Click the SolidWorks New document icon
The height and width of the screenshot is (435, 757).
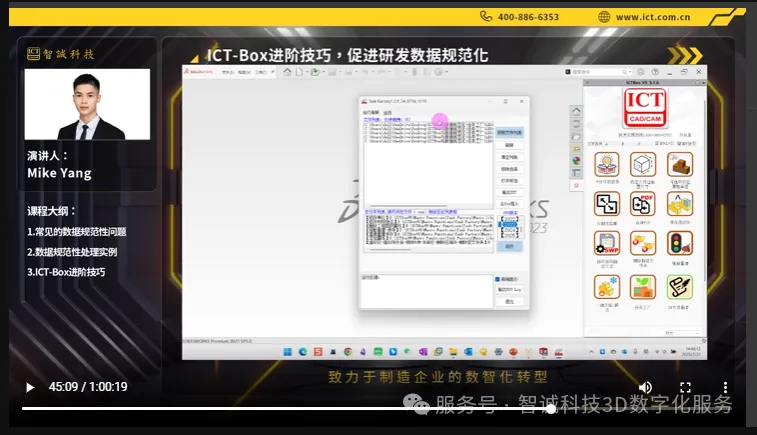click(299, 72)
